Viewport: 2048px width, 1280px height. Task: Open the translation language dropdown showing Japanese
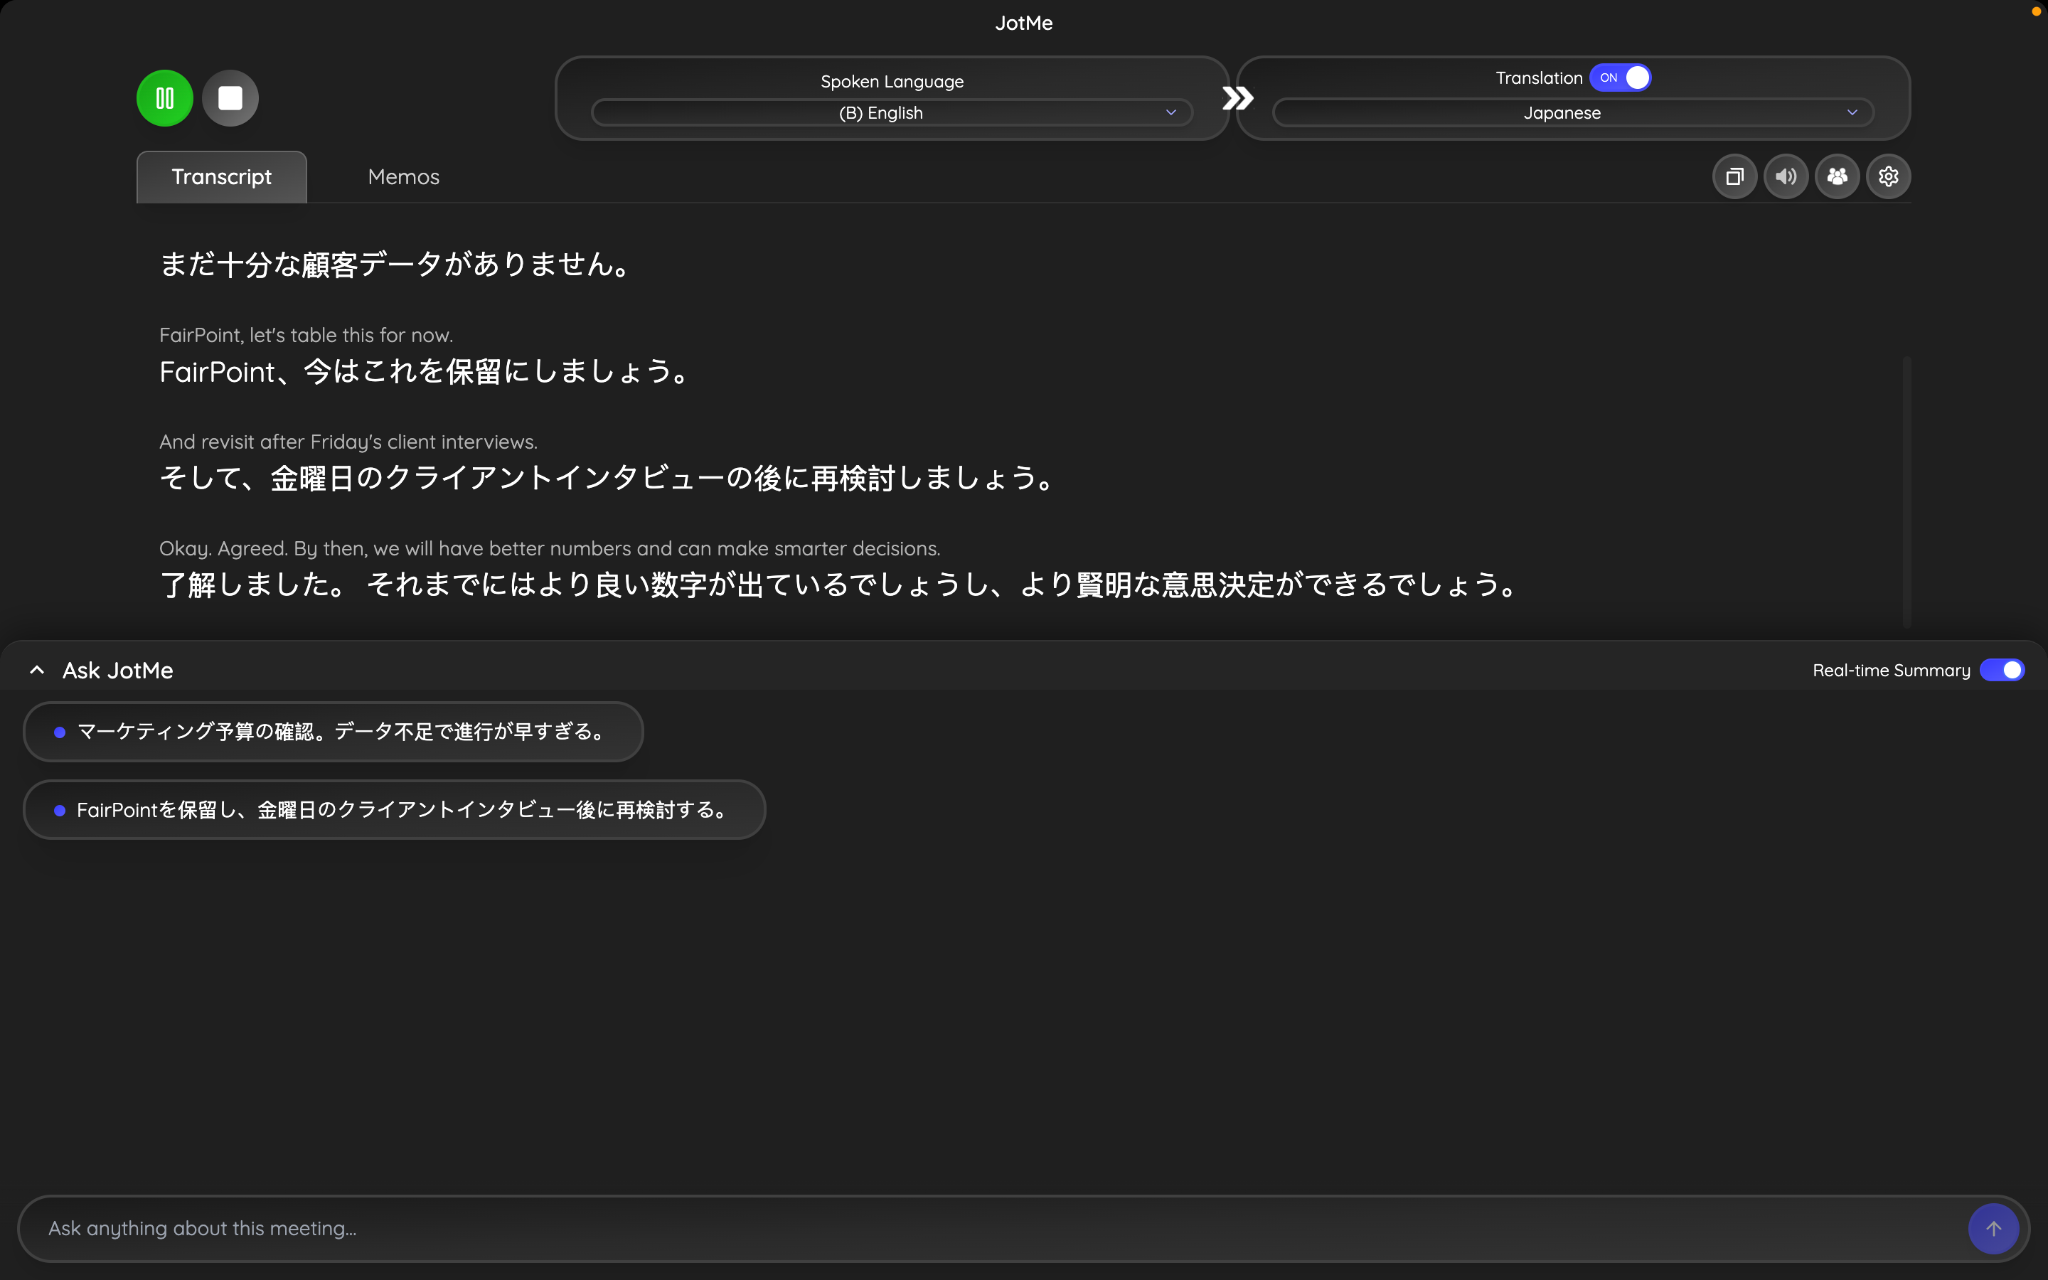[x=1572, y=113]
